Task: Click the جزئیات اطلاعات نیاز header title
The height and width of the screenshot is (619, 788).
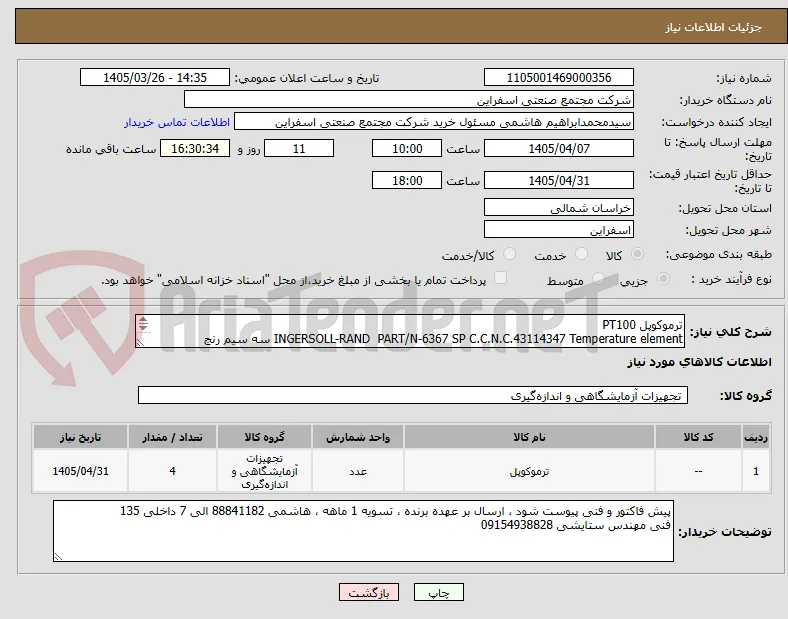Action: pyautogui.click(x=713, y=27)
